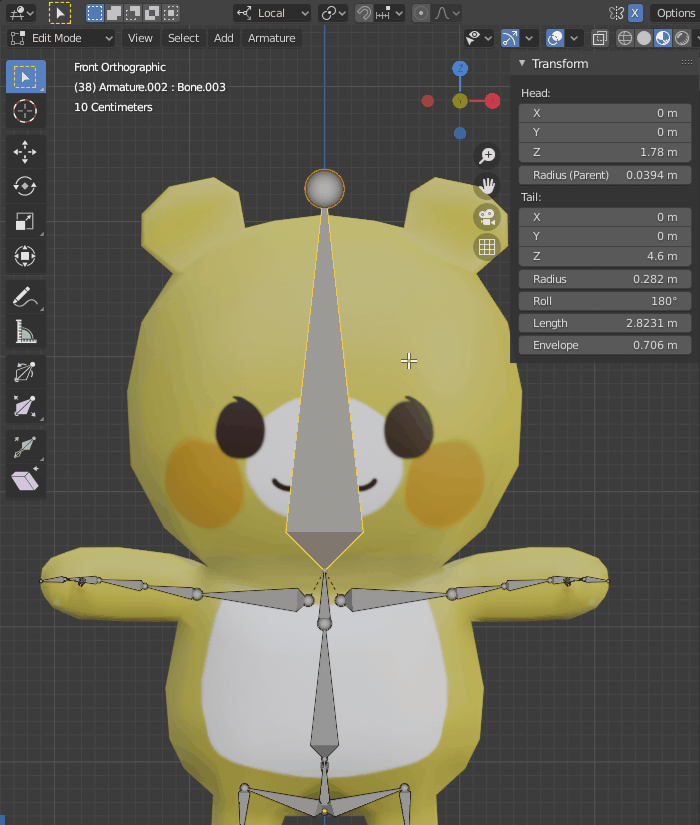Click the negative X red dot on the gizmo
Image resolution: width=700 pixels, height=825 pixels.
pyautogui.click(x=428, y=100)
